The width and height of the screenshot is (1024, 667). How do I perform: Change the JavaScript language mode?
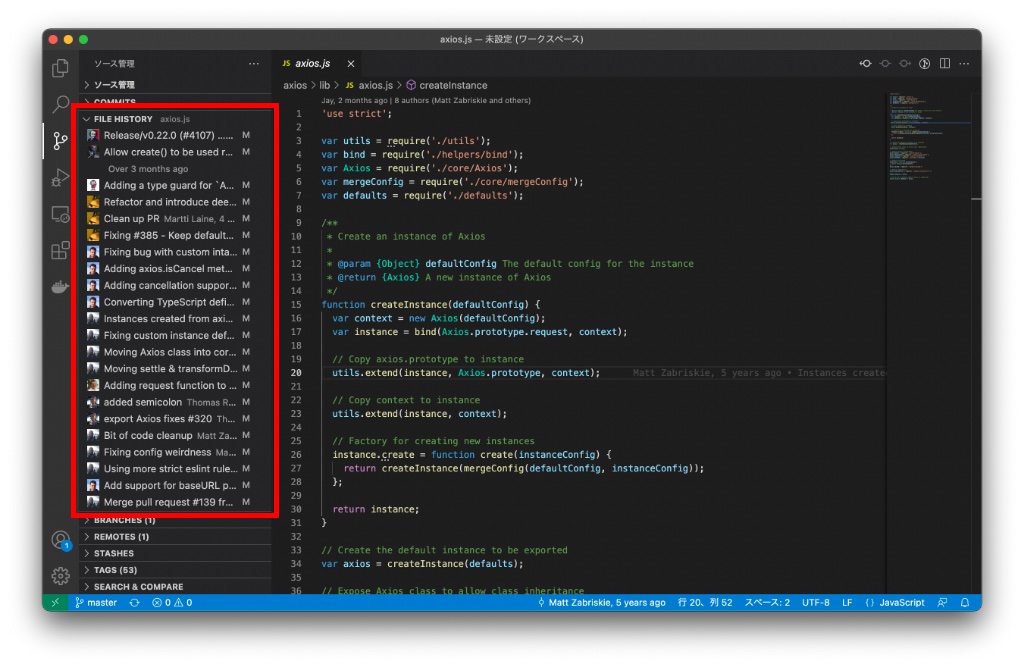(894, 603)
